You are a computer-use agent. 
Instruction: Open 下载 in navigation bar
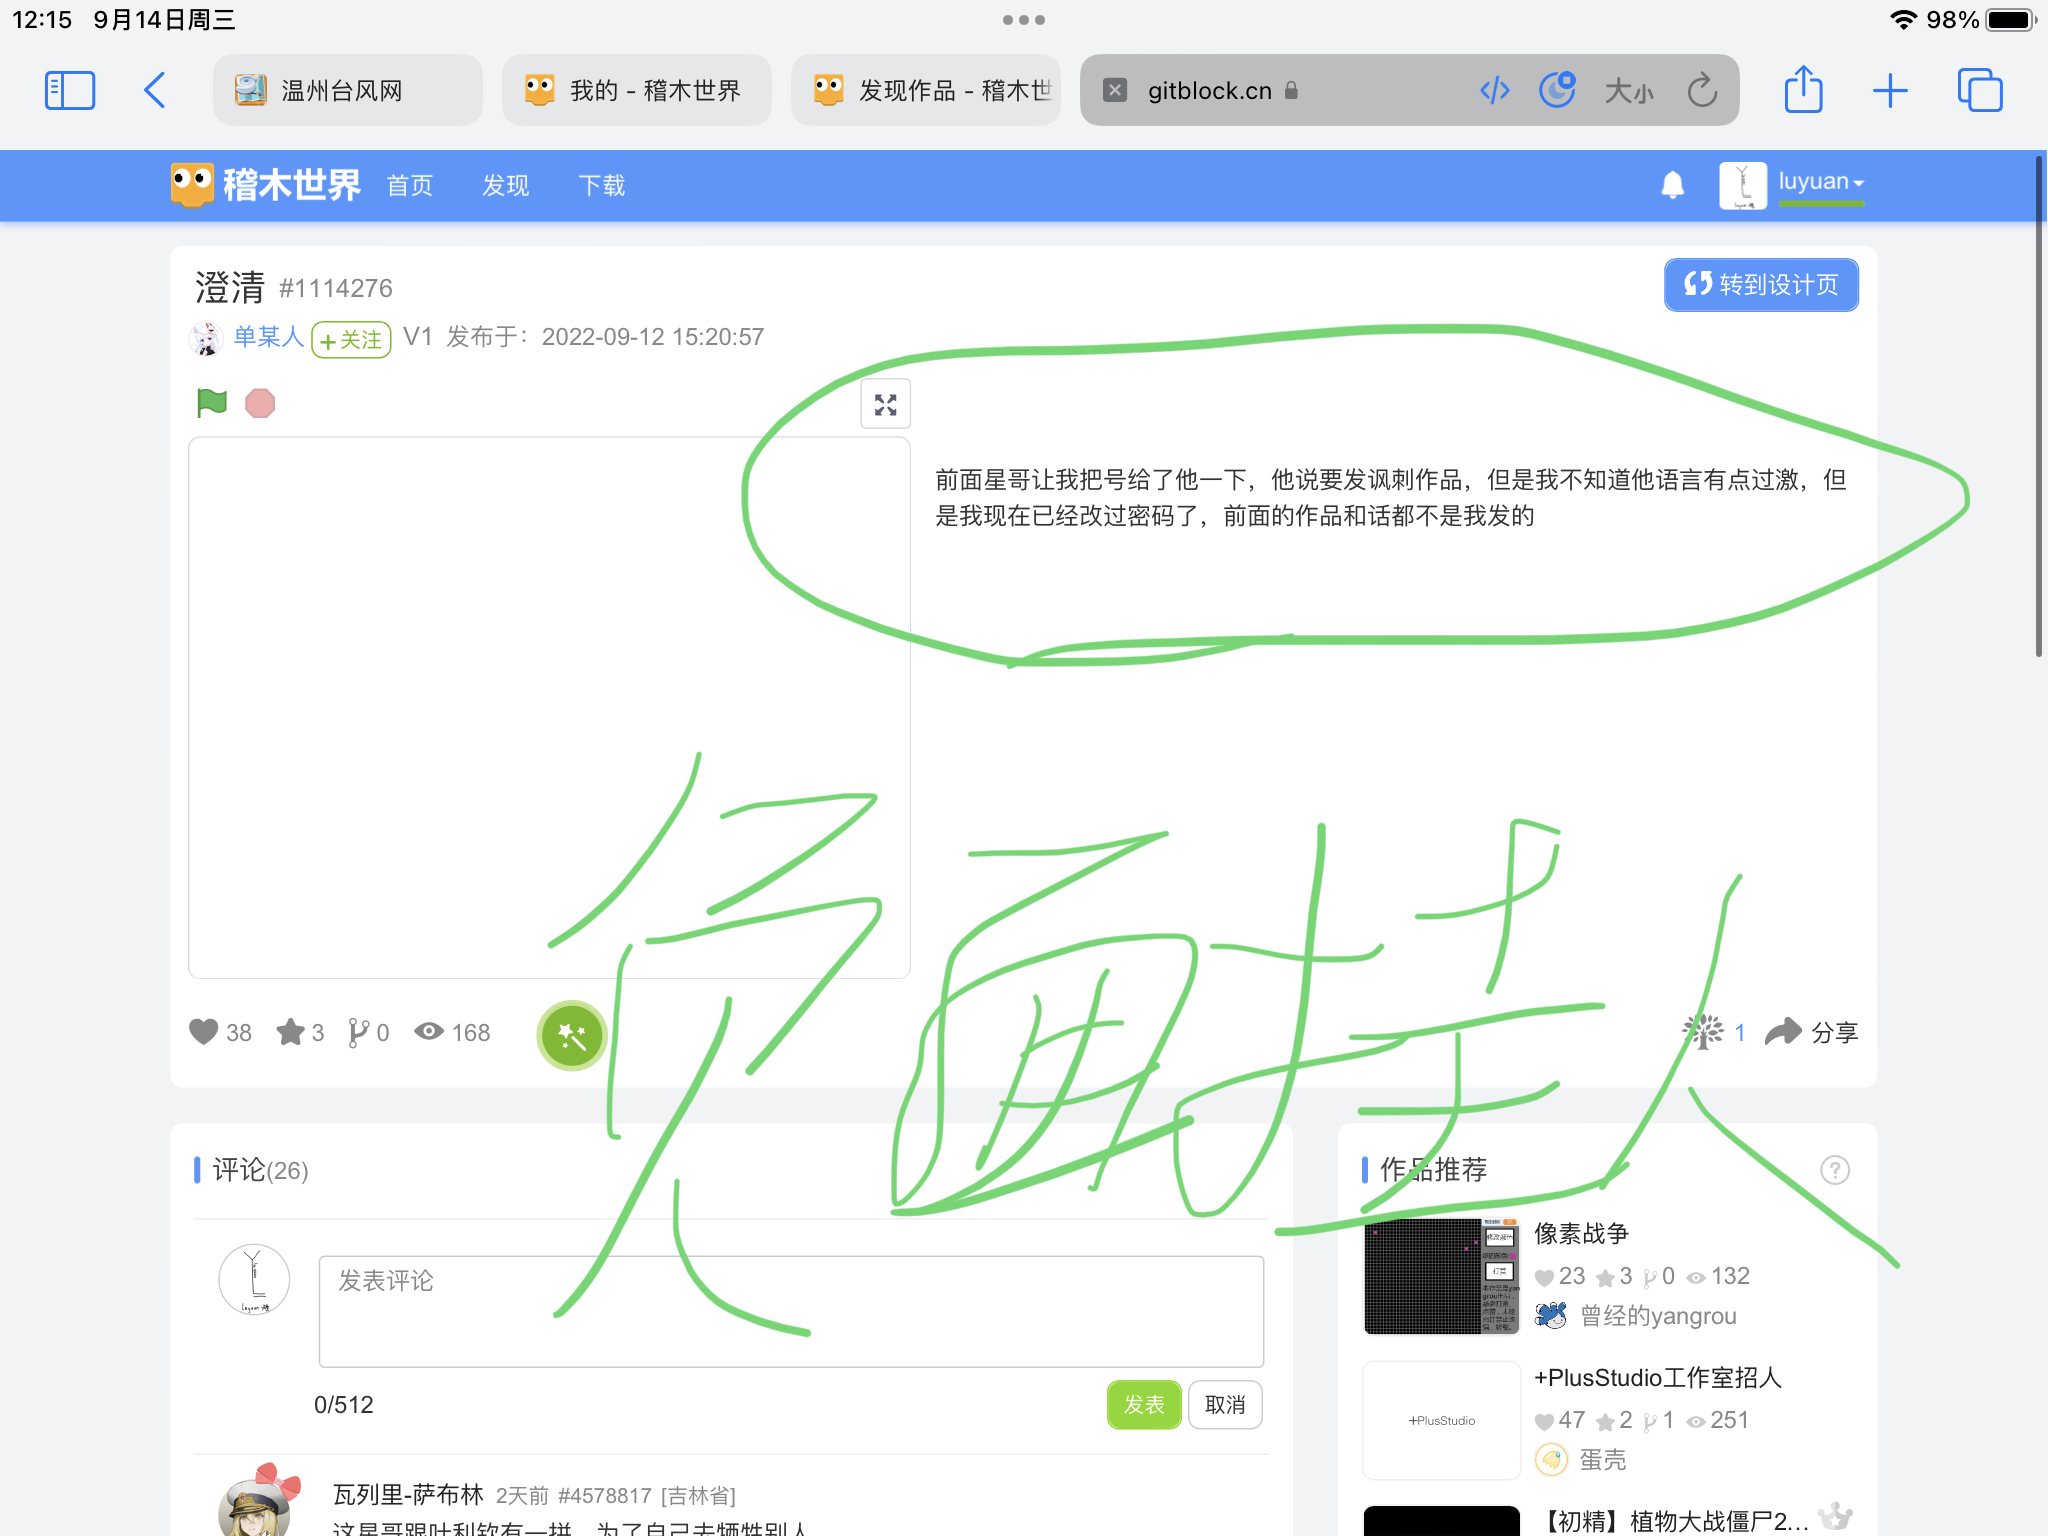[x=602, y=185]
